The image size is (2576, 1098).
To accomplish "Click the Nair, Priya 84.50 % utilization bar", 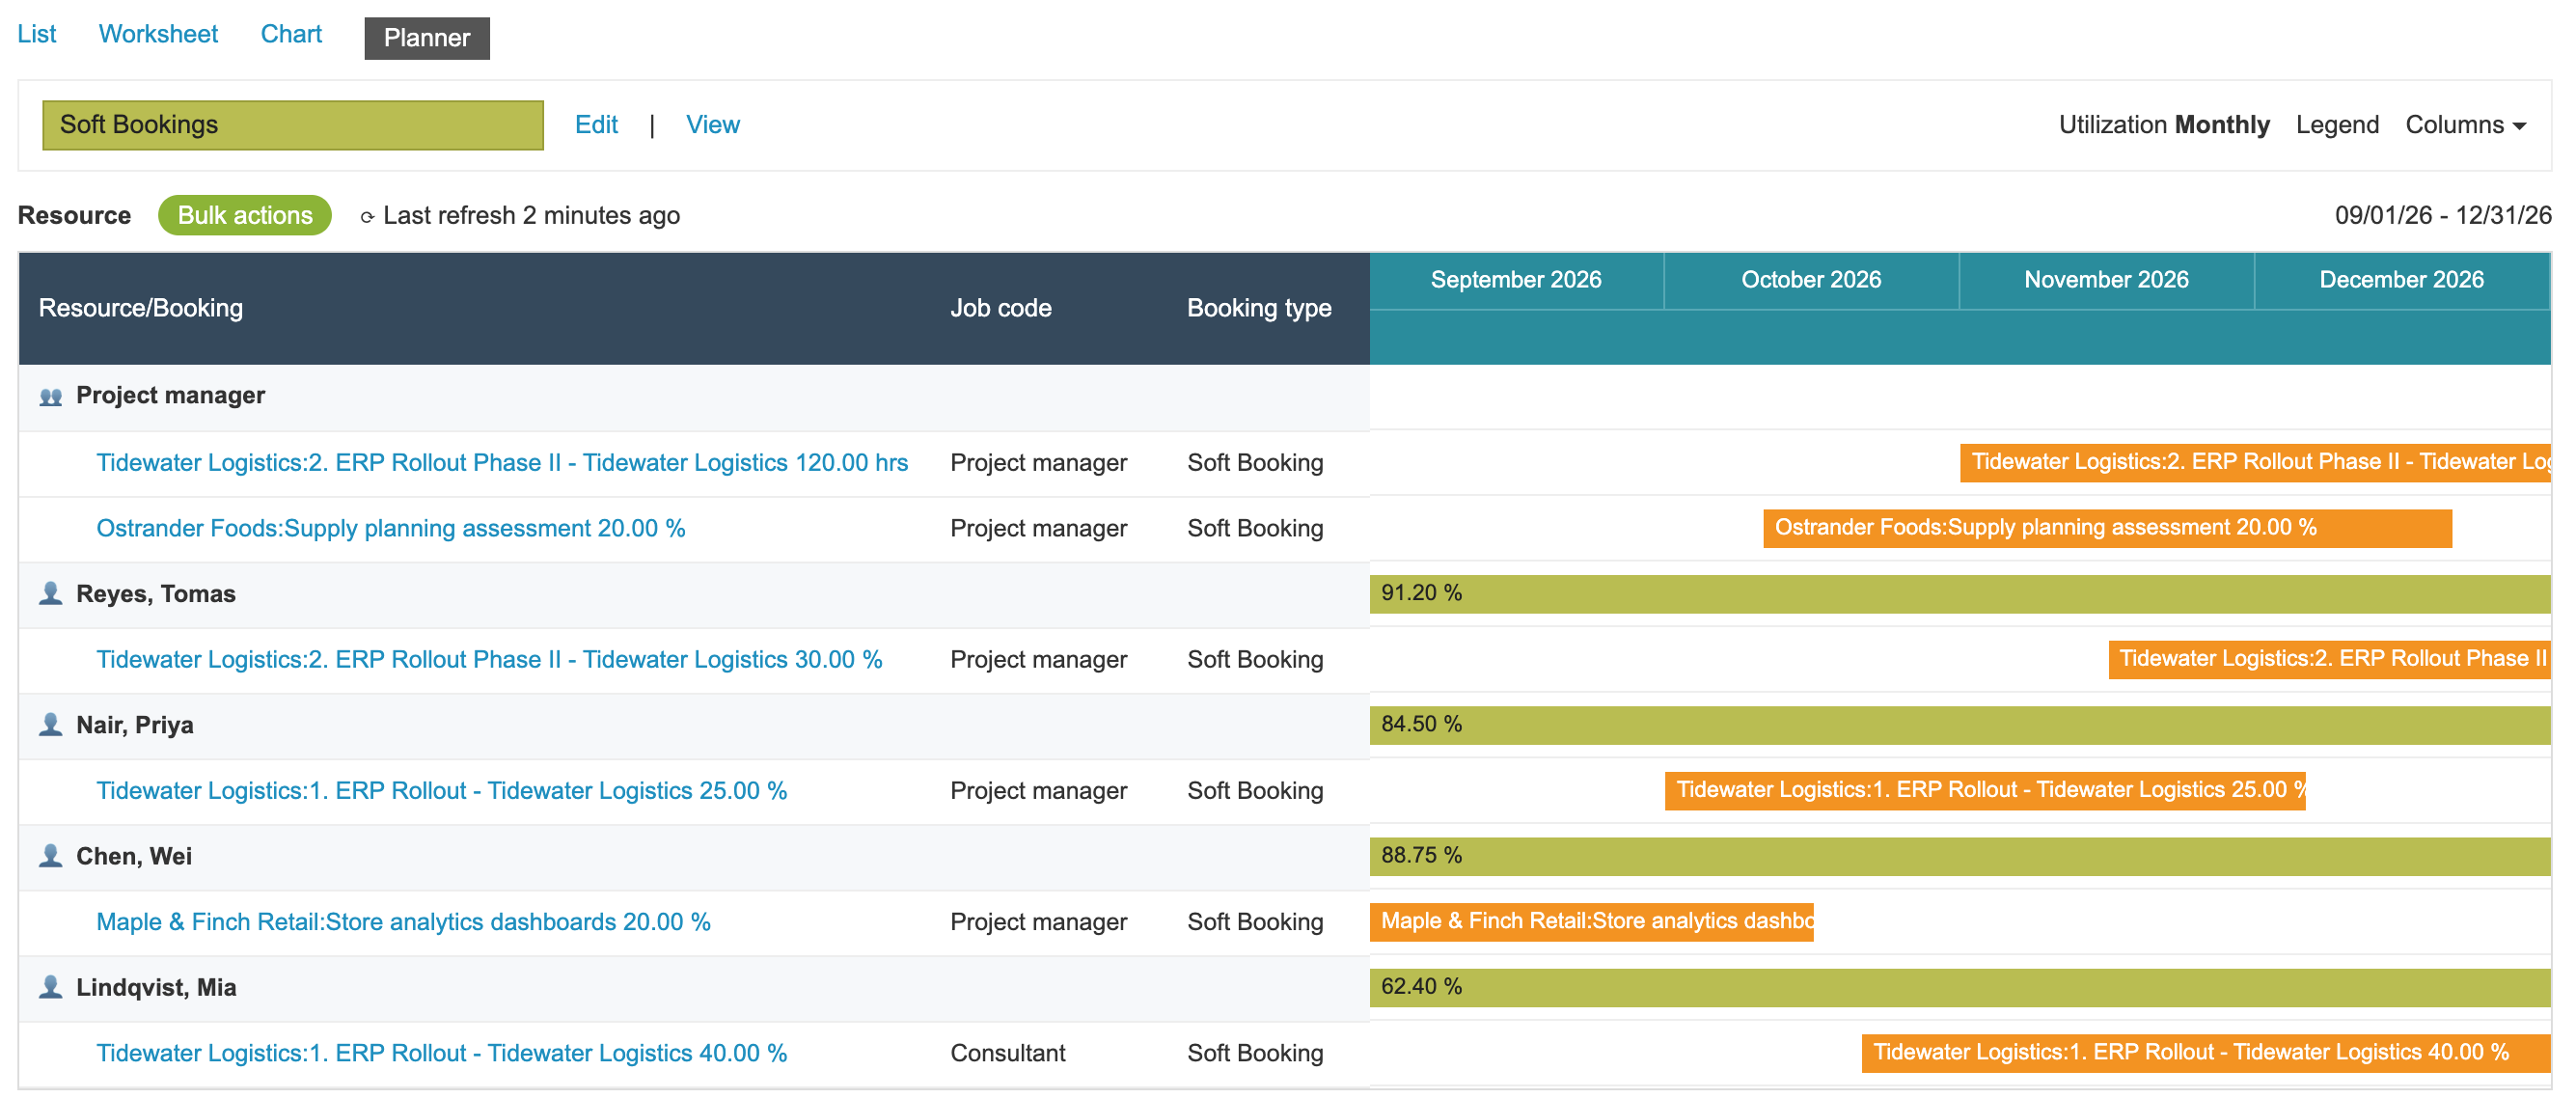I will 1960,724.
